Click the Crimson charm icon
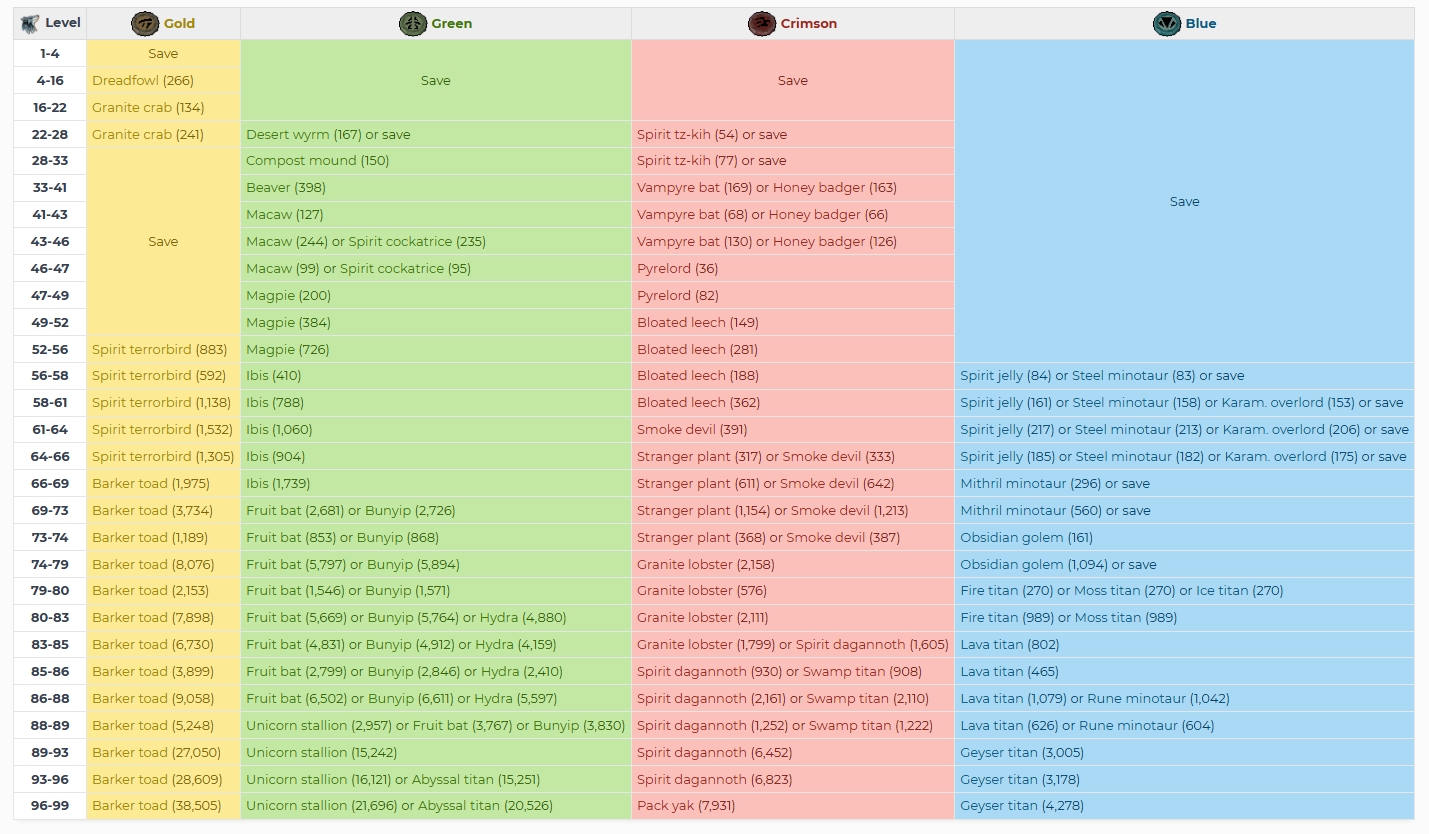Viewport: 1429px width, 834px height. click(x=762, y=23)
